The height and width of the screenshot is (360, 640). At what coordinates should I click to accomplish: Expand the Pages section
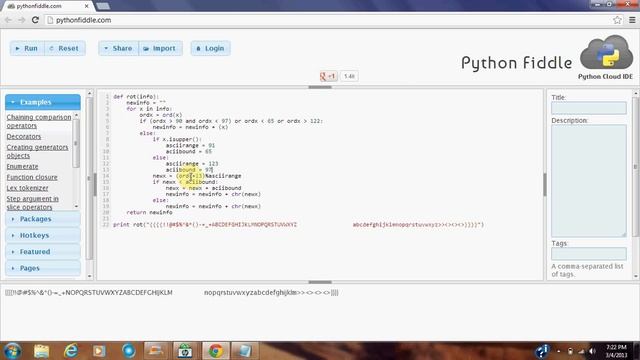43,268
